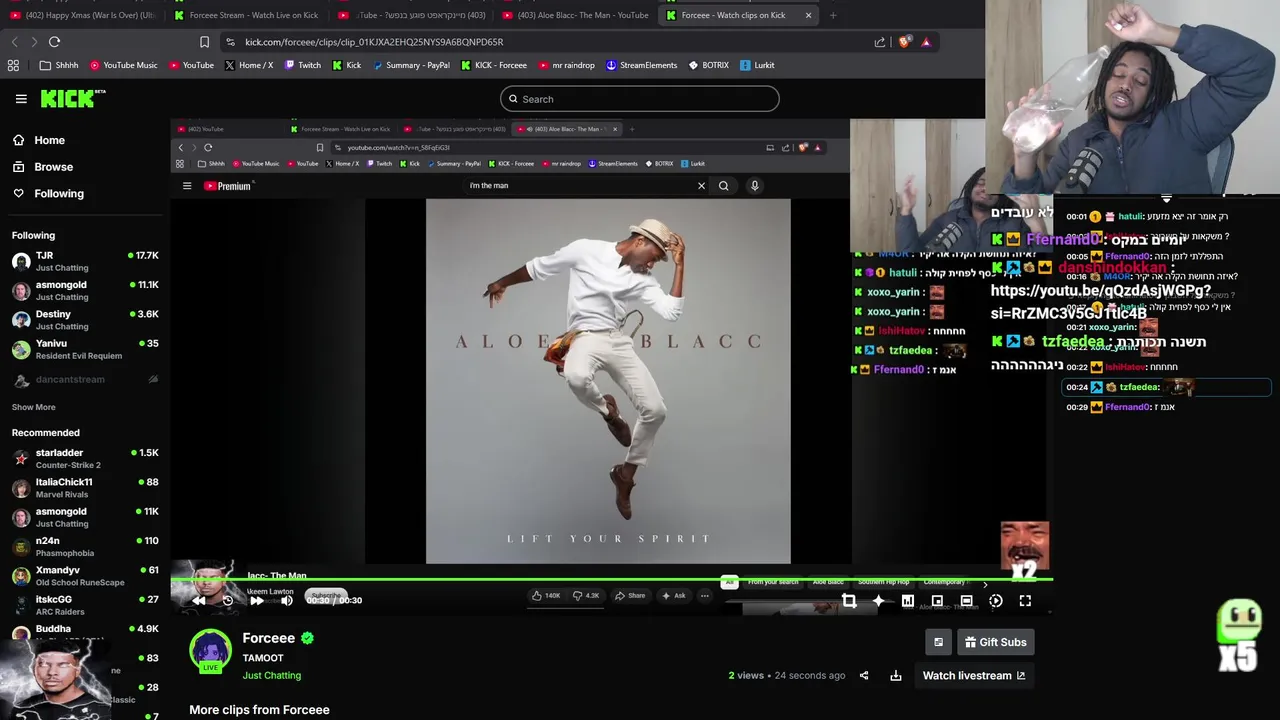1280x720 pixels.
Task: Toggle mini player mode
Action: click(937, 600)
